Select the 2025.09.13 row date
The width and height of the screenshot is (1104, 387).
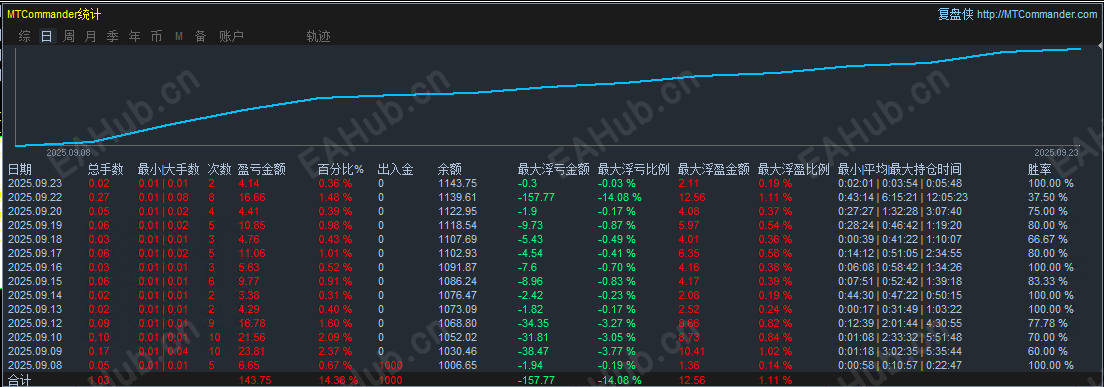[35, 310]
